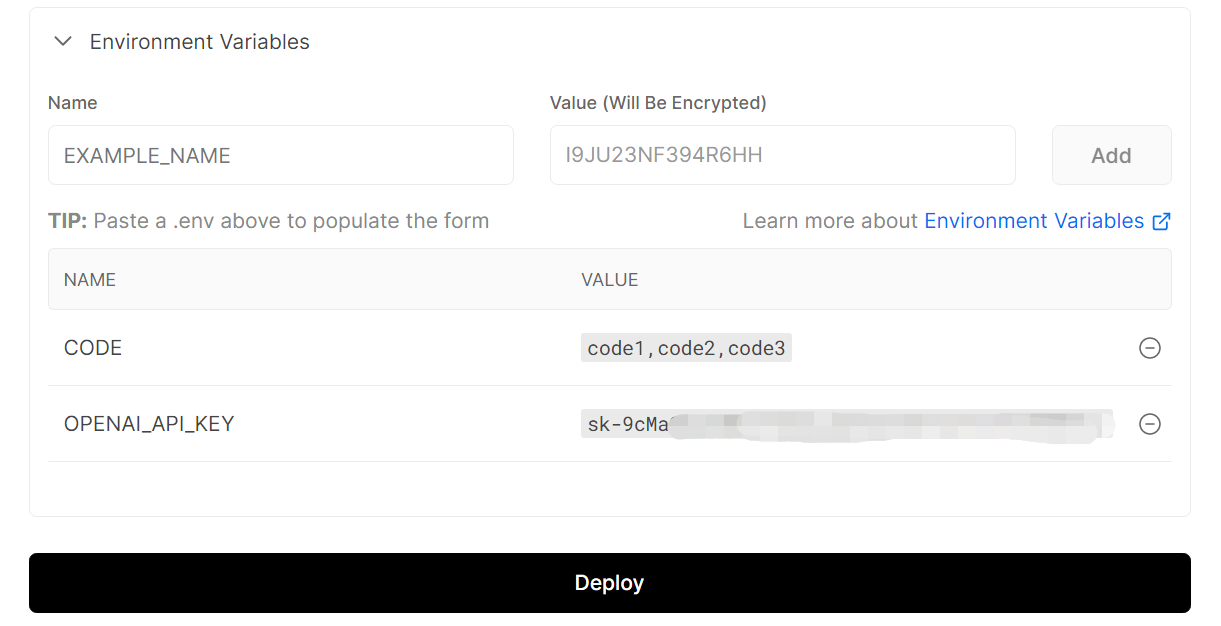1221x626 pixels.
Task: Click the black Deploy button
Action: tap(609, 583)
